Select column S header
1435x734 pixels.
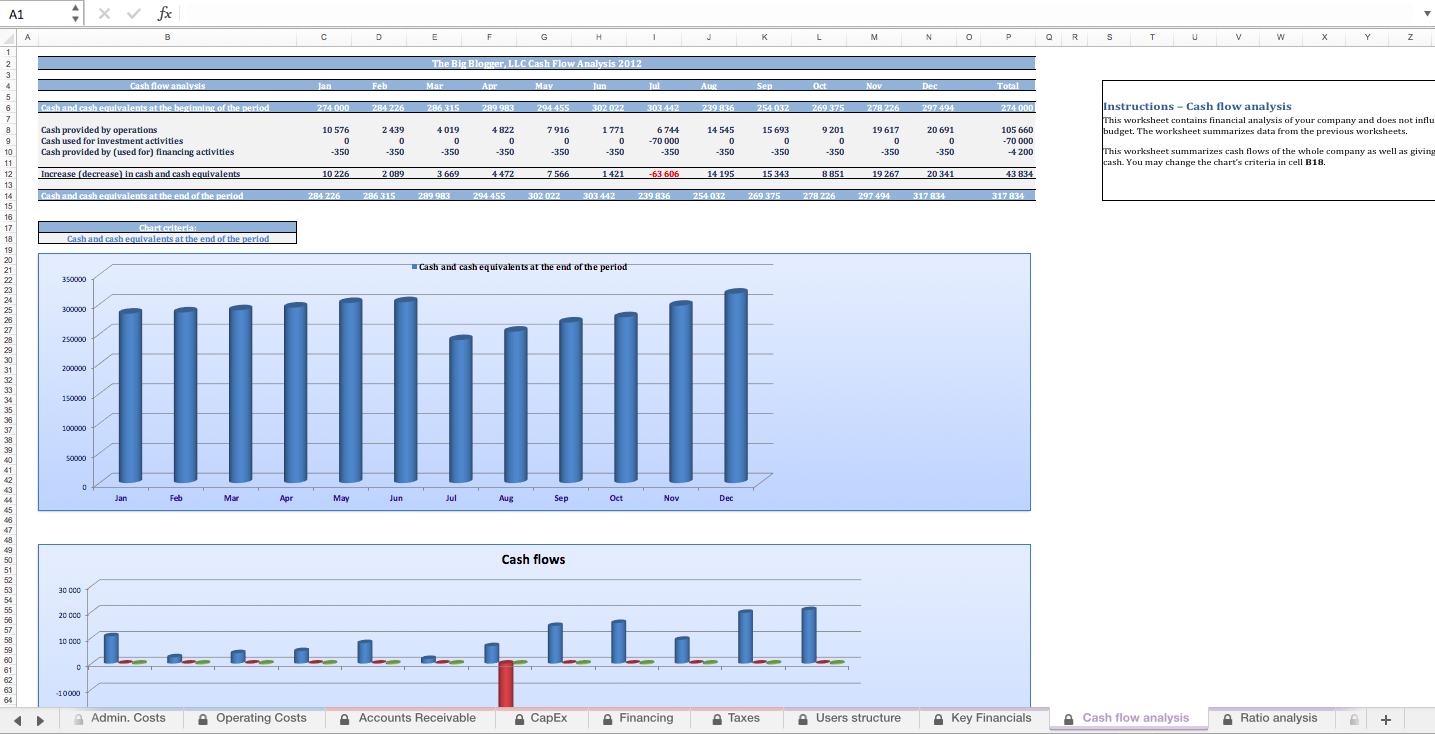click(1111, 37)
